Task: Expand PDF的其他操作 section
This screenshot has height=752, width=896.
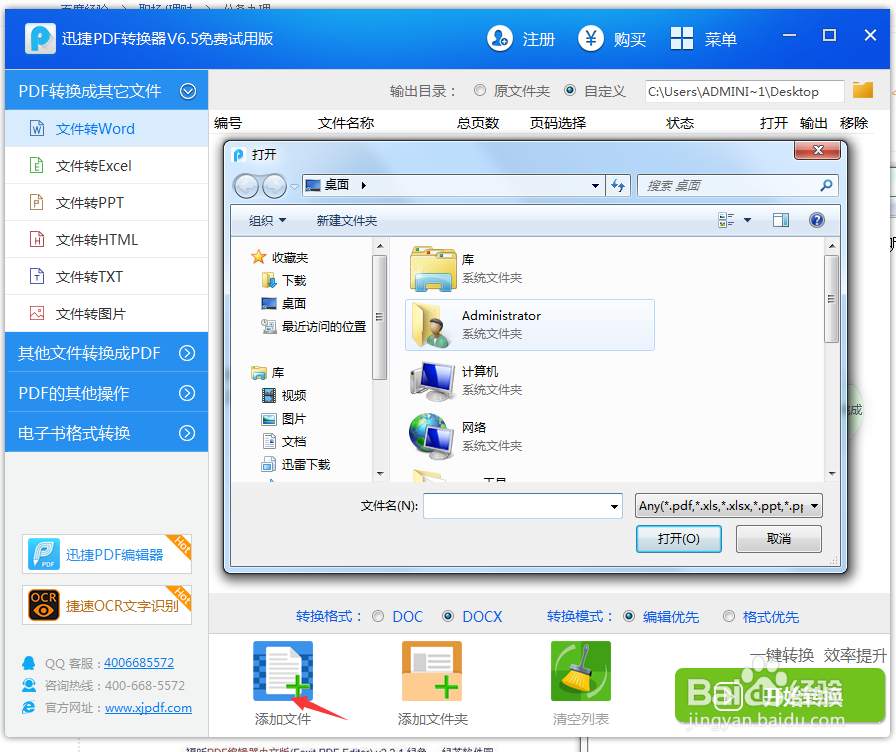Action: 187,393
